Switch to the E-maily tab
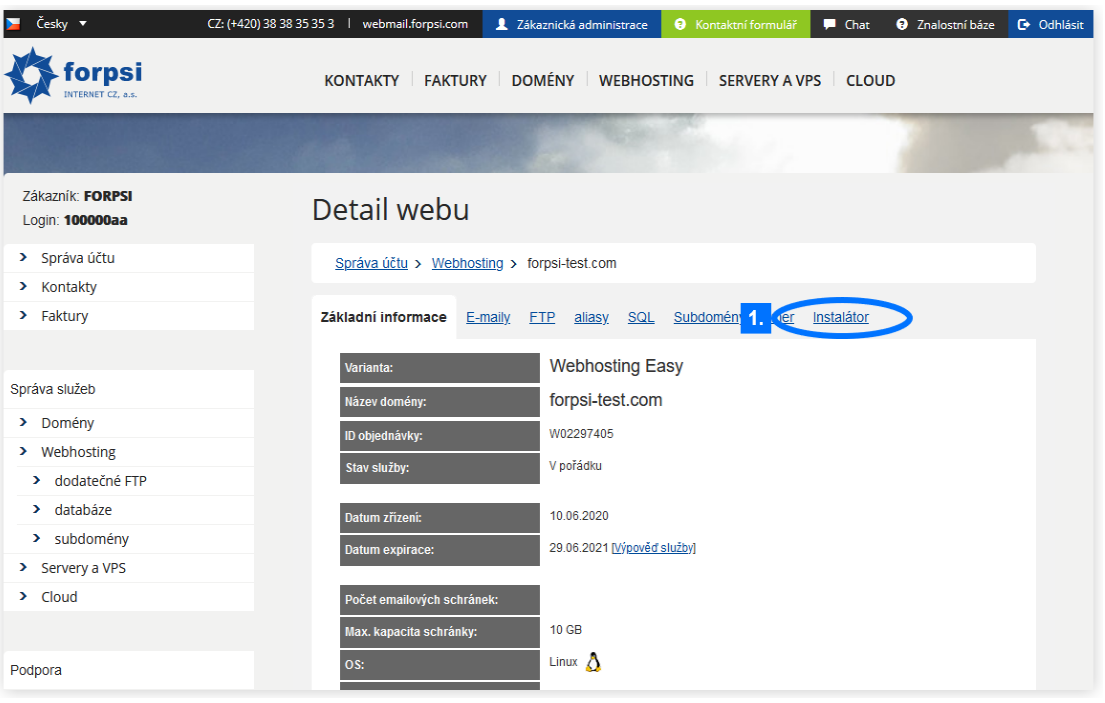 click(x=488, y=318)
